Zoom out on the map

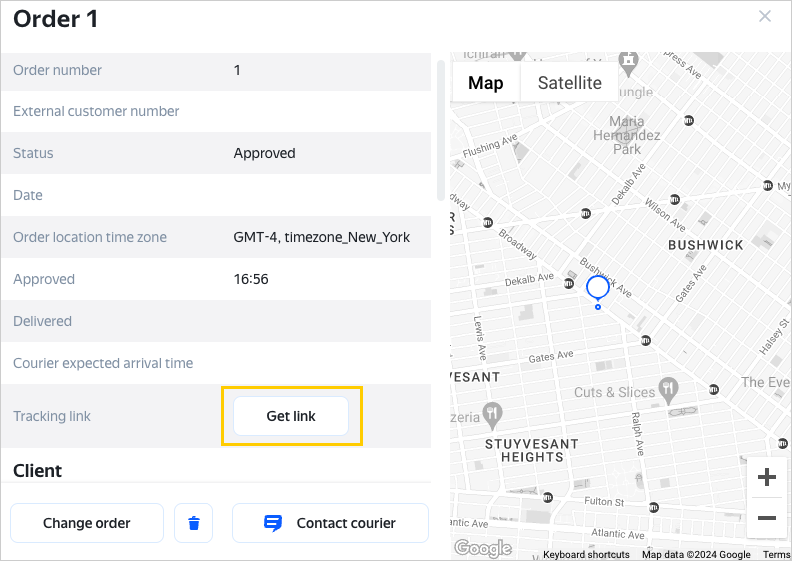767,518
